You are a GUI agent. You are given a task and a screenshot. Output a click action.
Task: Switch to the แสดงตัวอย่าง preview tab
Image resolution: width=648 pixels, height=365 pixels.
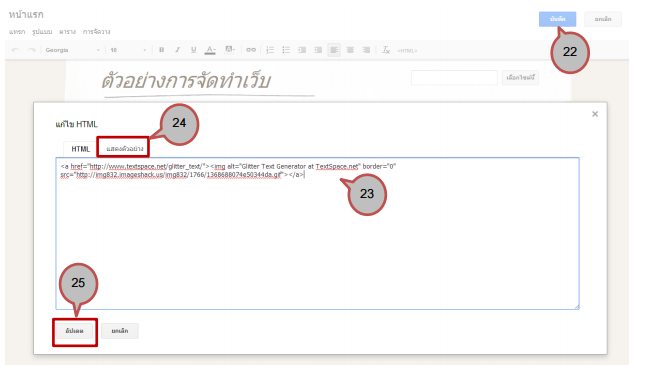pyautogui.click(x=124, y=148)
